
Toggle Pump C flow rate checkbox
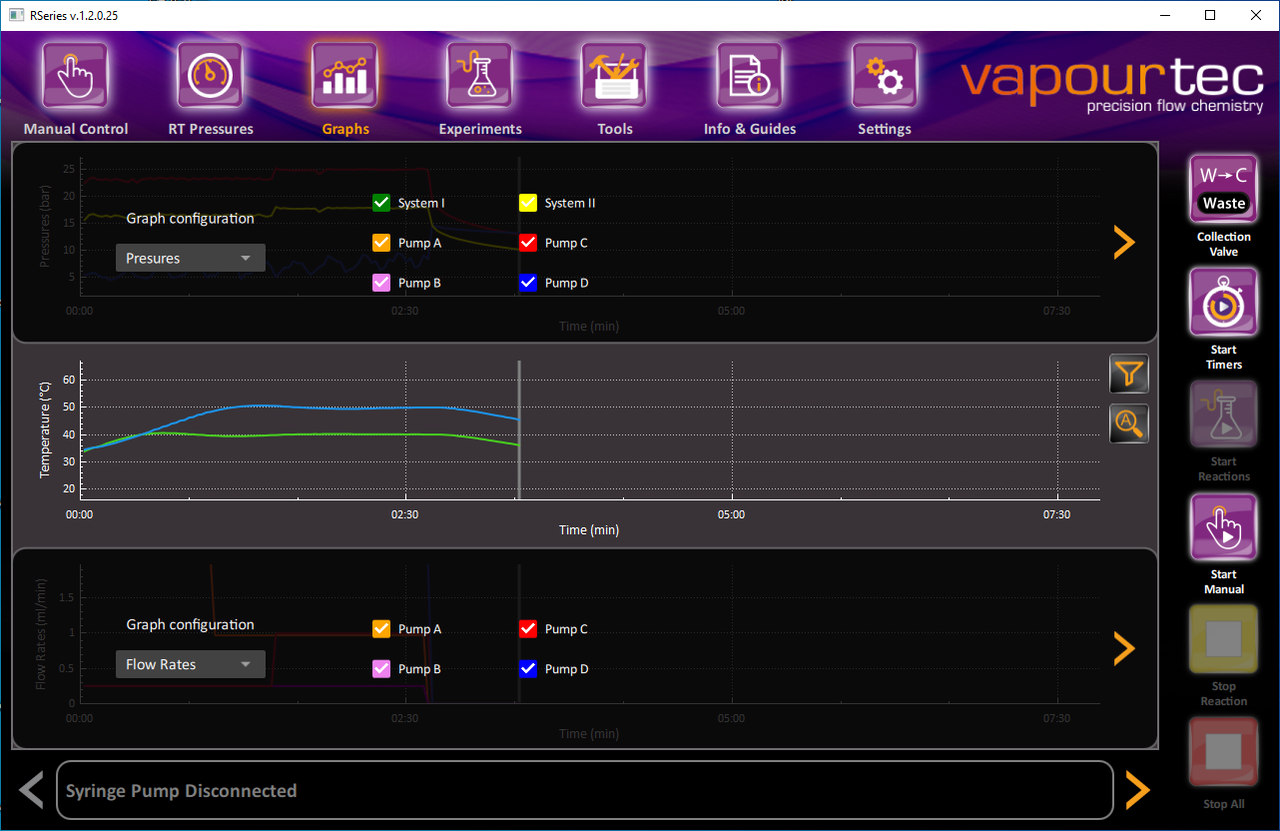click(x=528, y=629)
